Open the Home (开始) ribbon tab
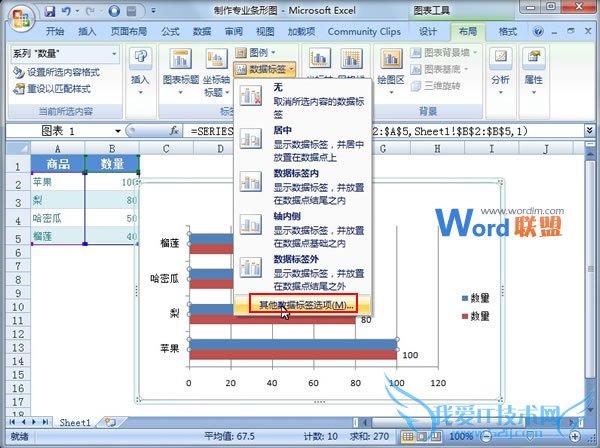600x448 pixels. (55, 31)
